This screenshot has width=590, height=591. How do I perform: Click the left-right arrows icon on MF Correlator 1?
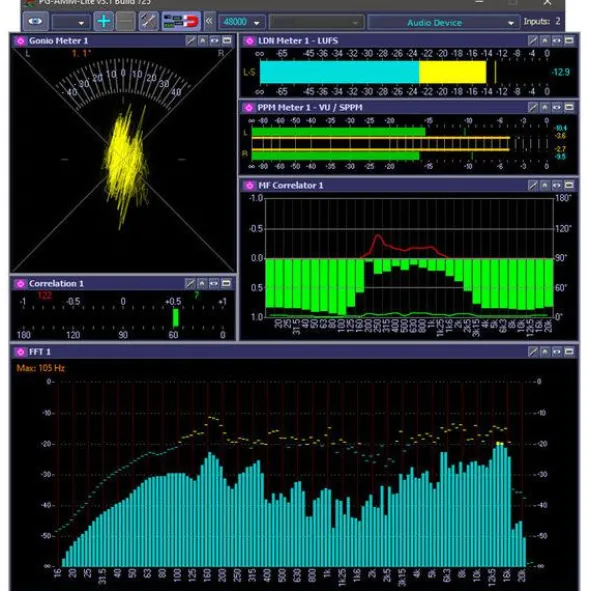click(x=556, y=185)
